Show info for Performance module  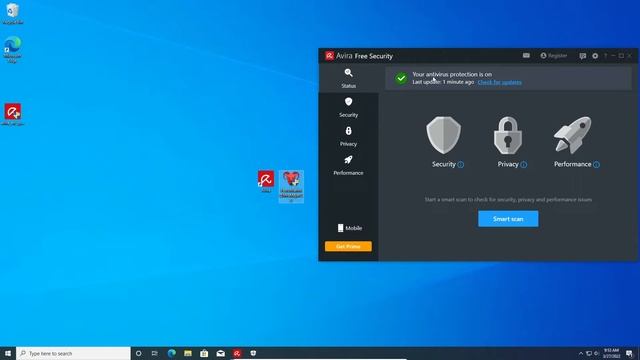click(596, 164)
